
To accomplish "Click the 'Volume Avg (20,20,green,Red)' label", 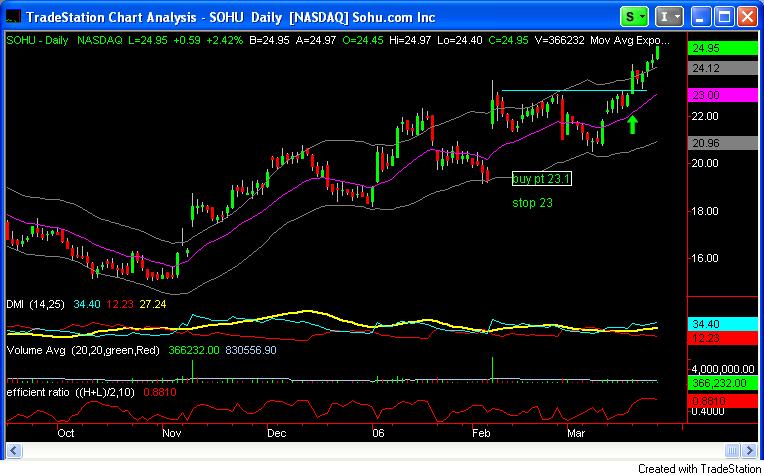I will (x=83, y=350).
